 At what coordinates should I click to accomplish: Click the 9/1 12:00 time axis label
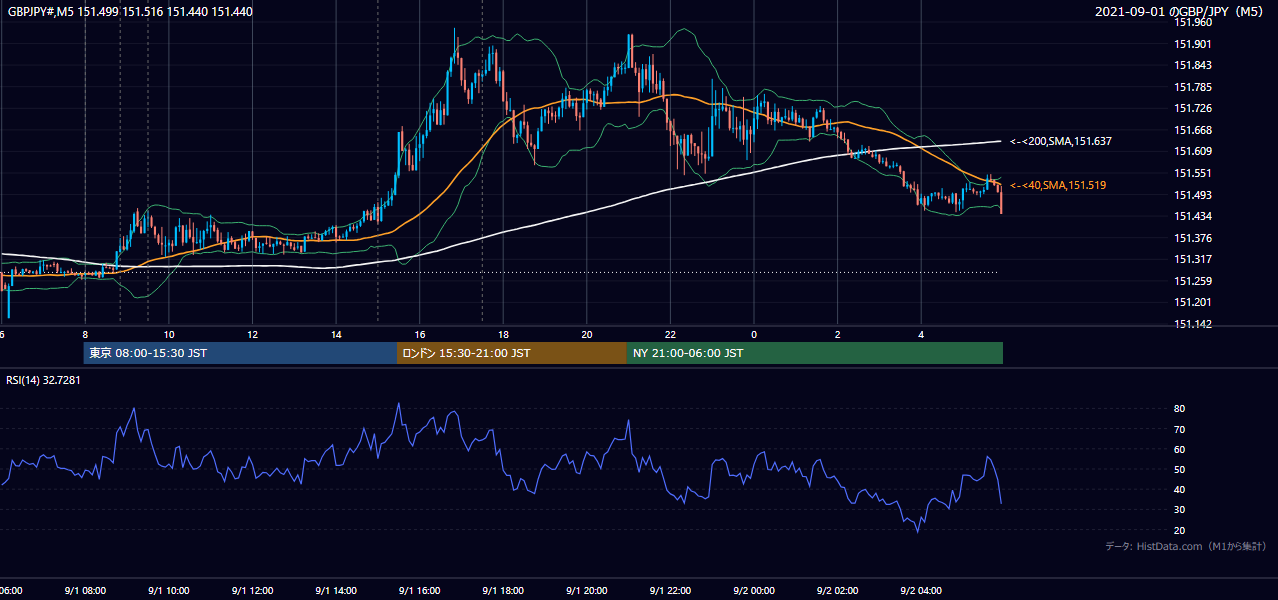pyautogui.click(x=252, y=591)
